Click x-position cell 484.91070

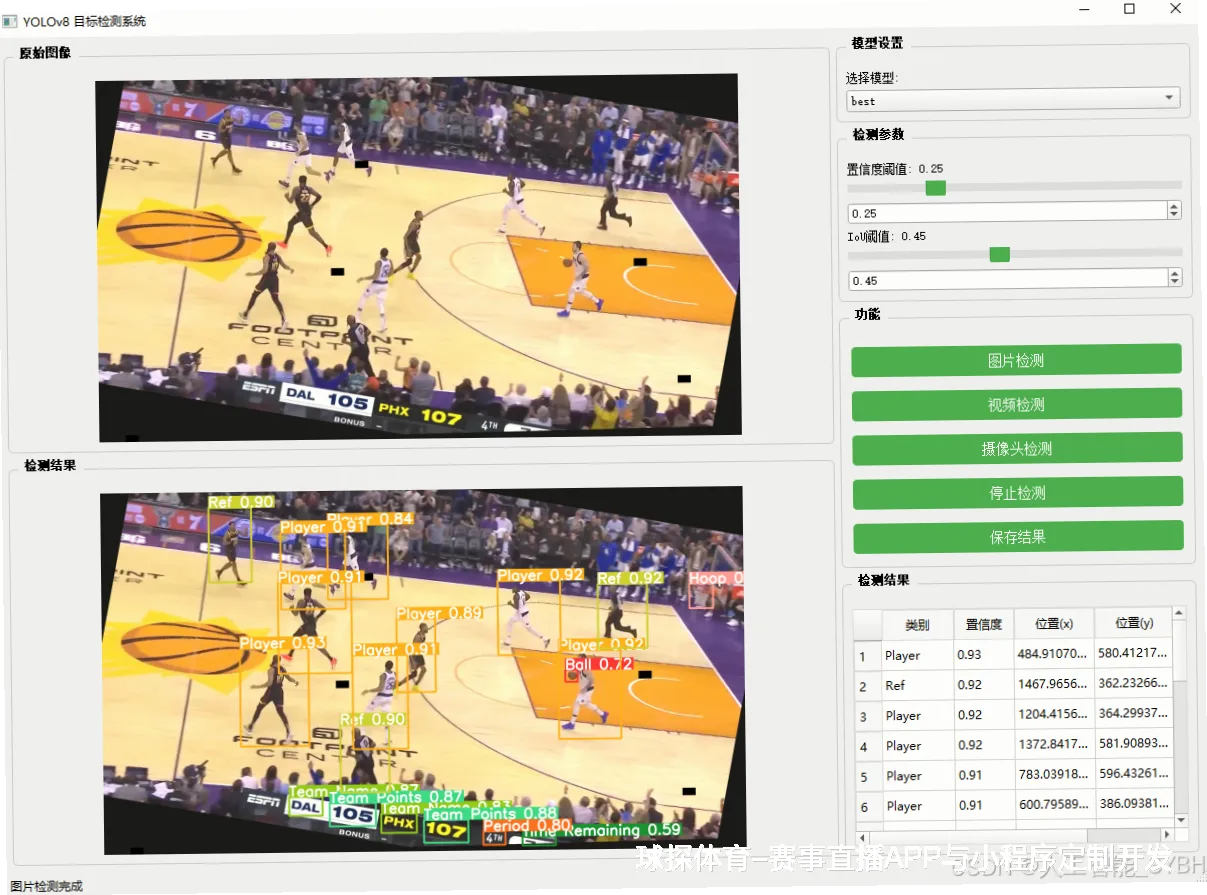(1054, 656)
